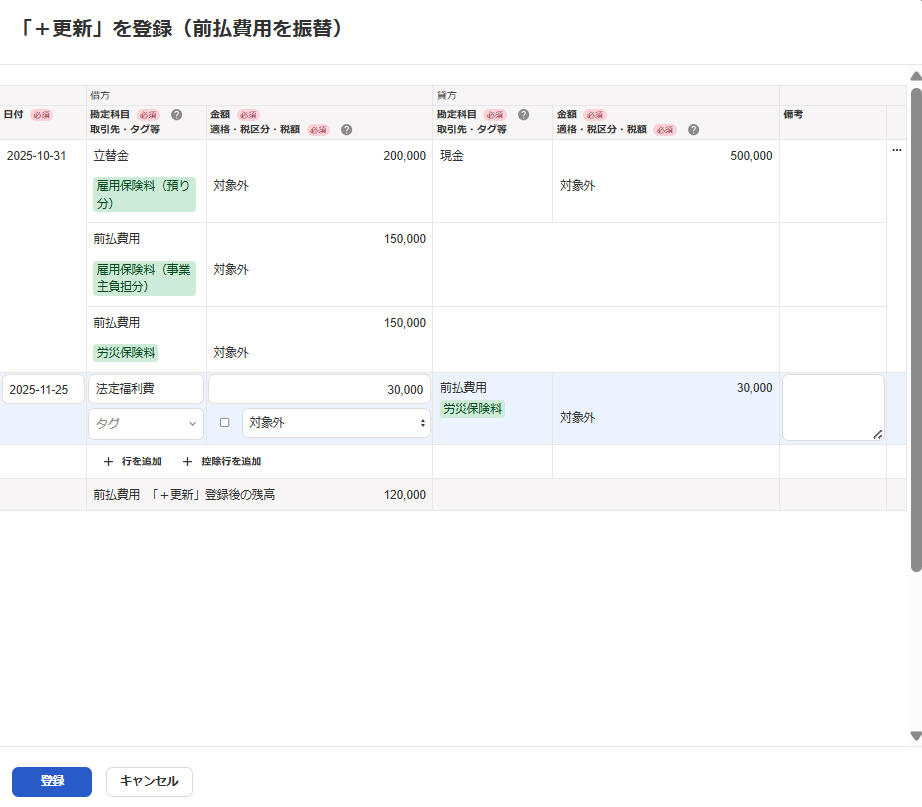Click the resize handle of 備考 textarea

(877, 435)
